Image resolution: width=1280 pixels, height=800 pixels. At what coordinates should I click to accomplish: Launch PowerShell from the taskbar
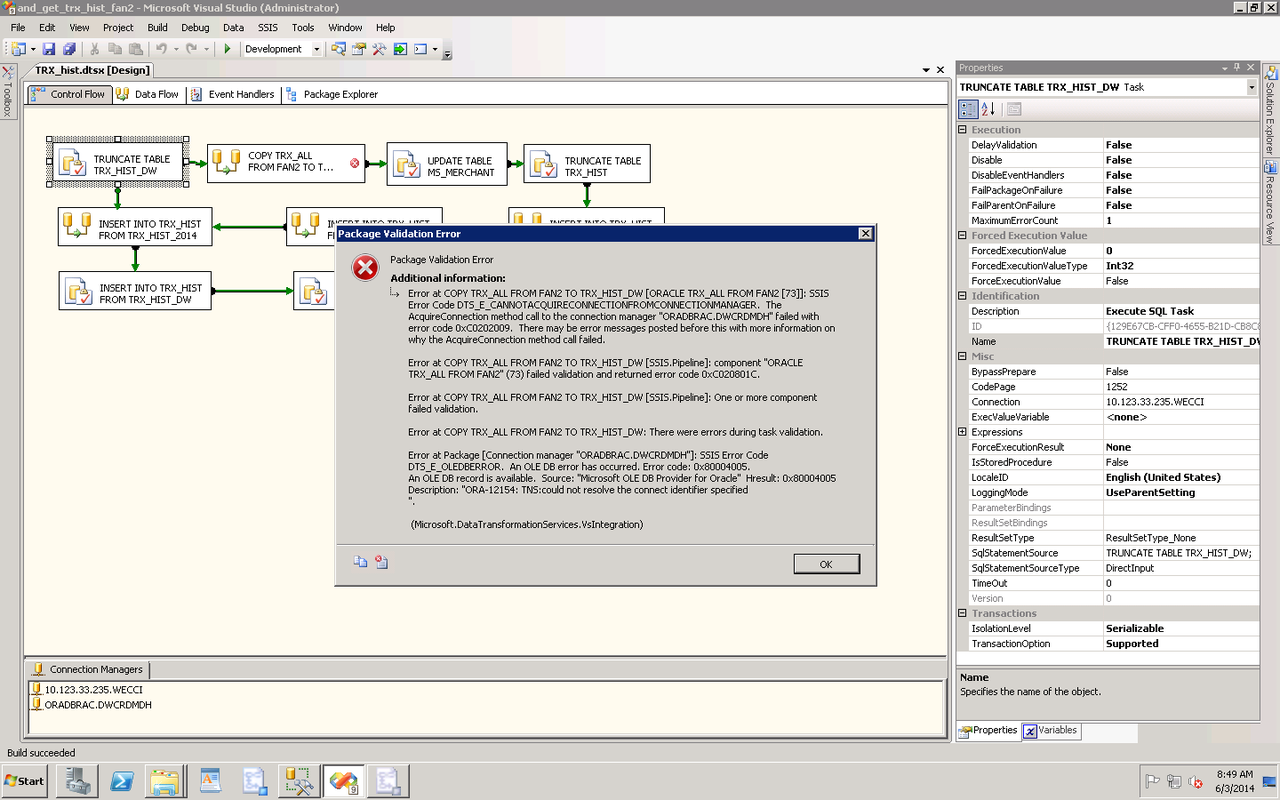click(x=122, y=780)
